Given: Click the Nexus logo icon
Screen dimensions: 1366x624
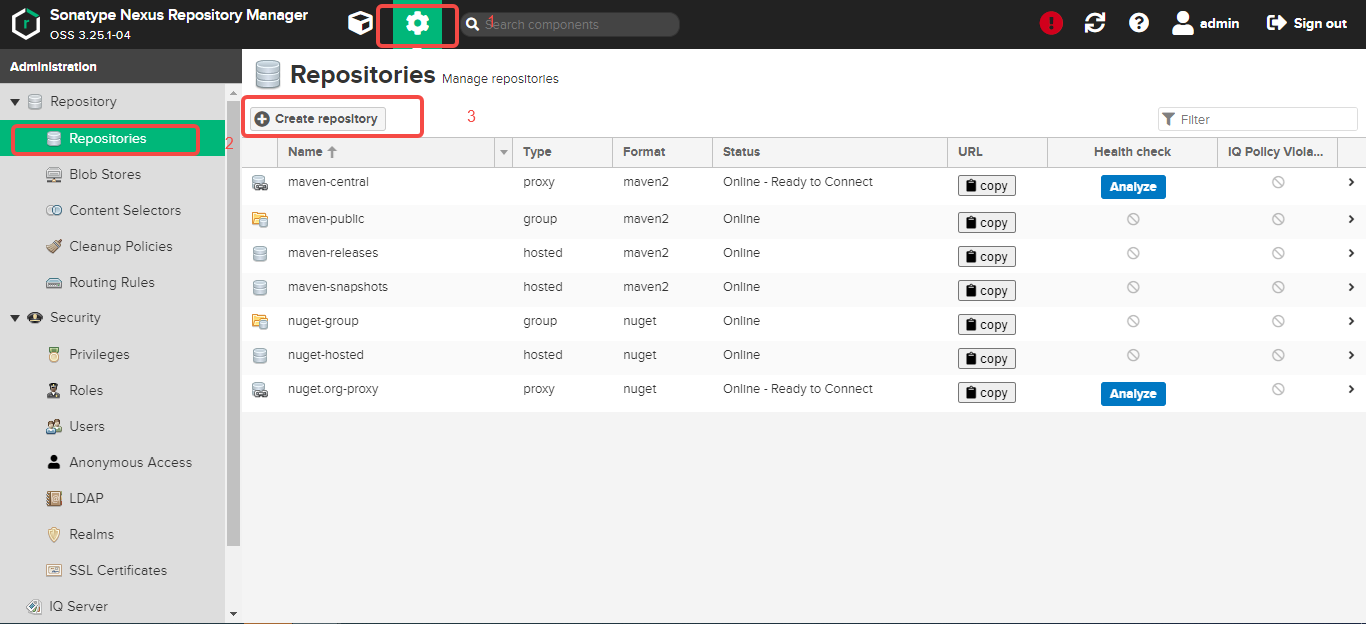Looking at the screenshot, I should click(26, 24).
